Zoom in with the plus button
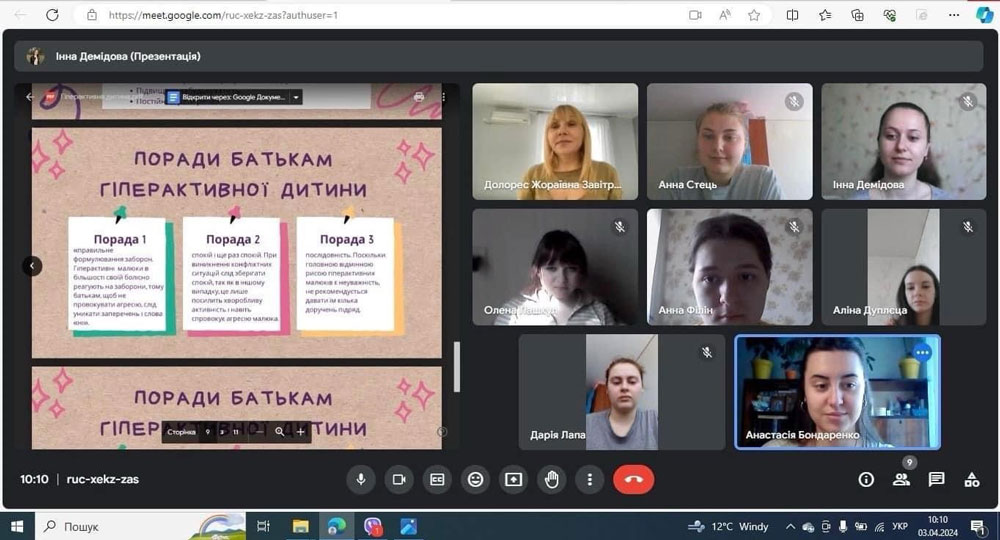This screenshot has width=1000, height=540. (300, 432)
